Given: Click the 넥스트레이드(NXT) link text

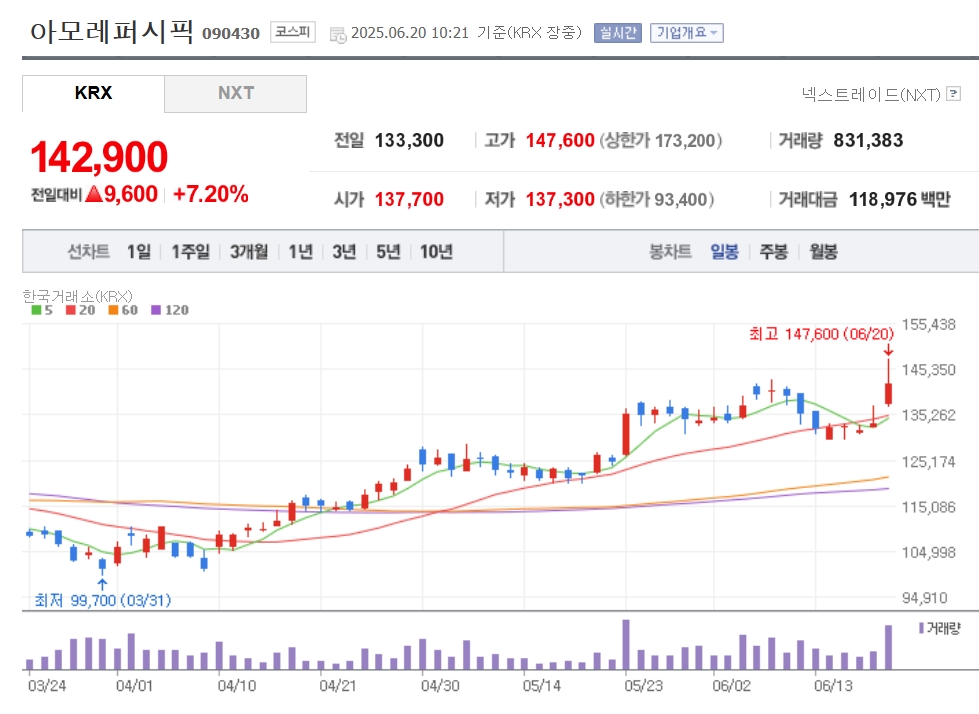Looking at the screenshot, I should 871,94.
